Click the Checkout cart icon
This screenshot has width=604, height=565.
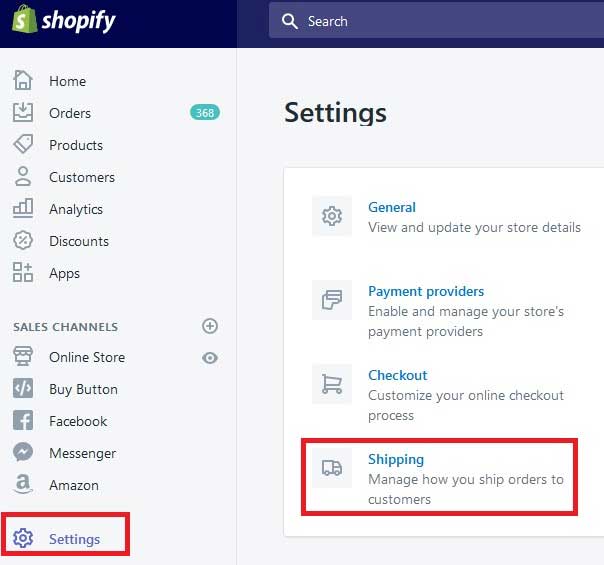point(332,384)
